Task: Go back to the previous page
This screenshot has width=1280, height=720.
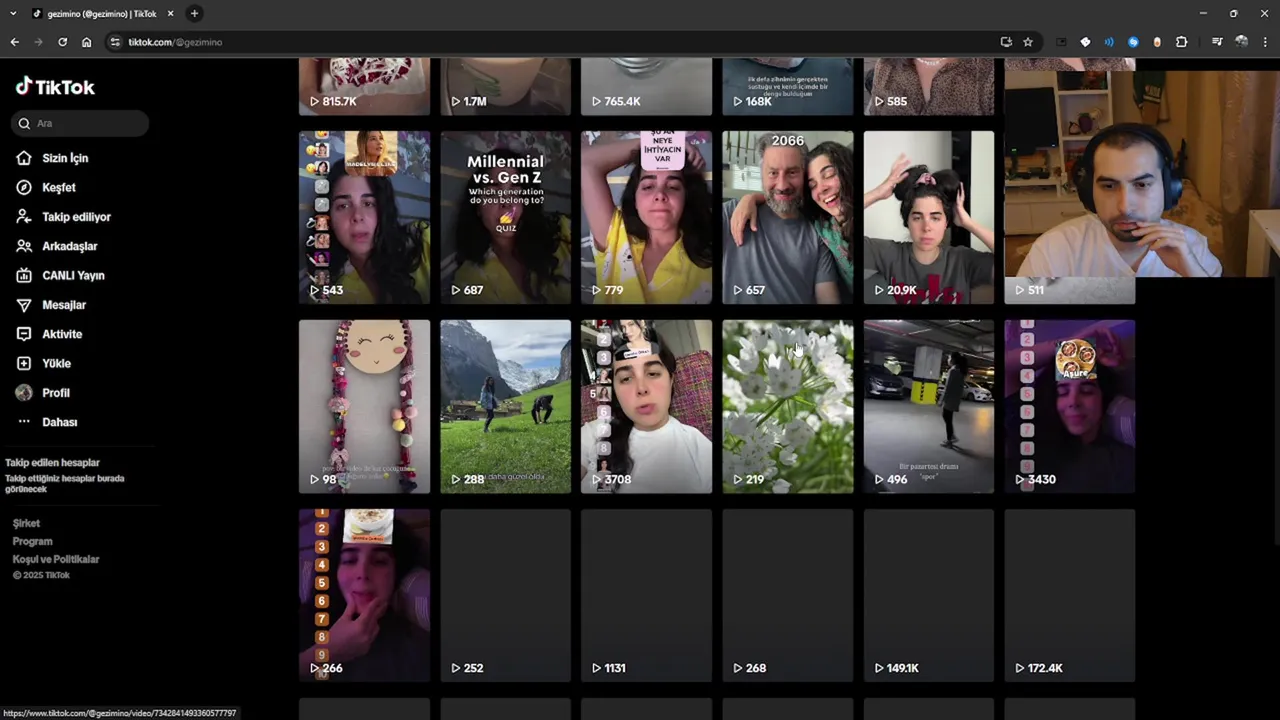Action: click(14, 42)
